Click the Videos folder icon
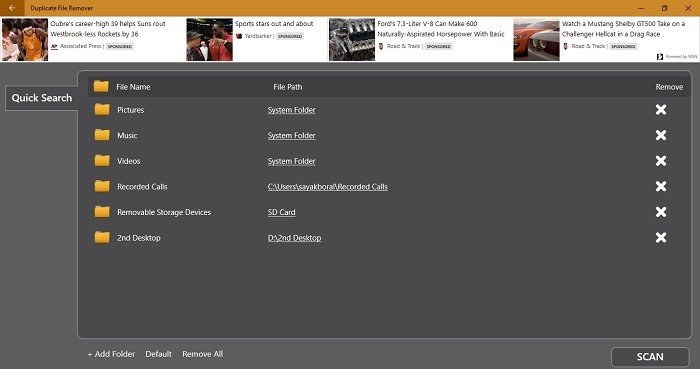 102,161
